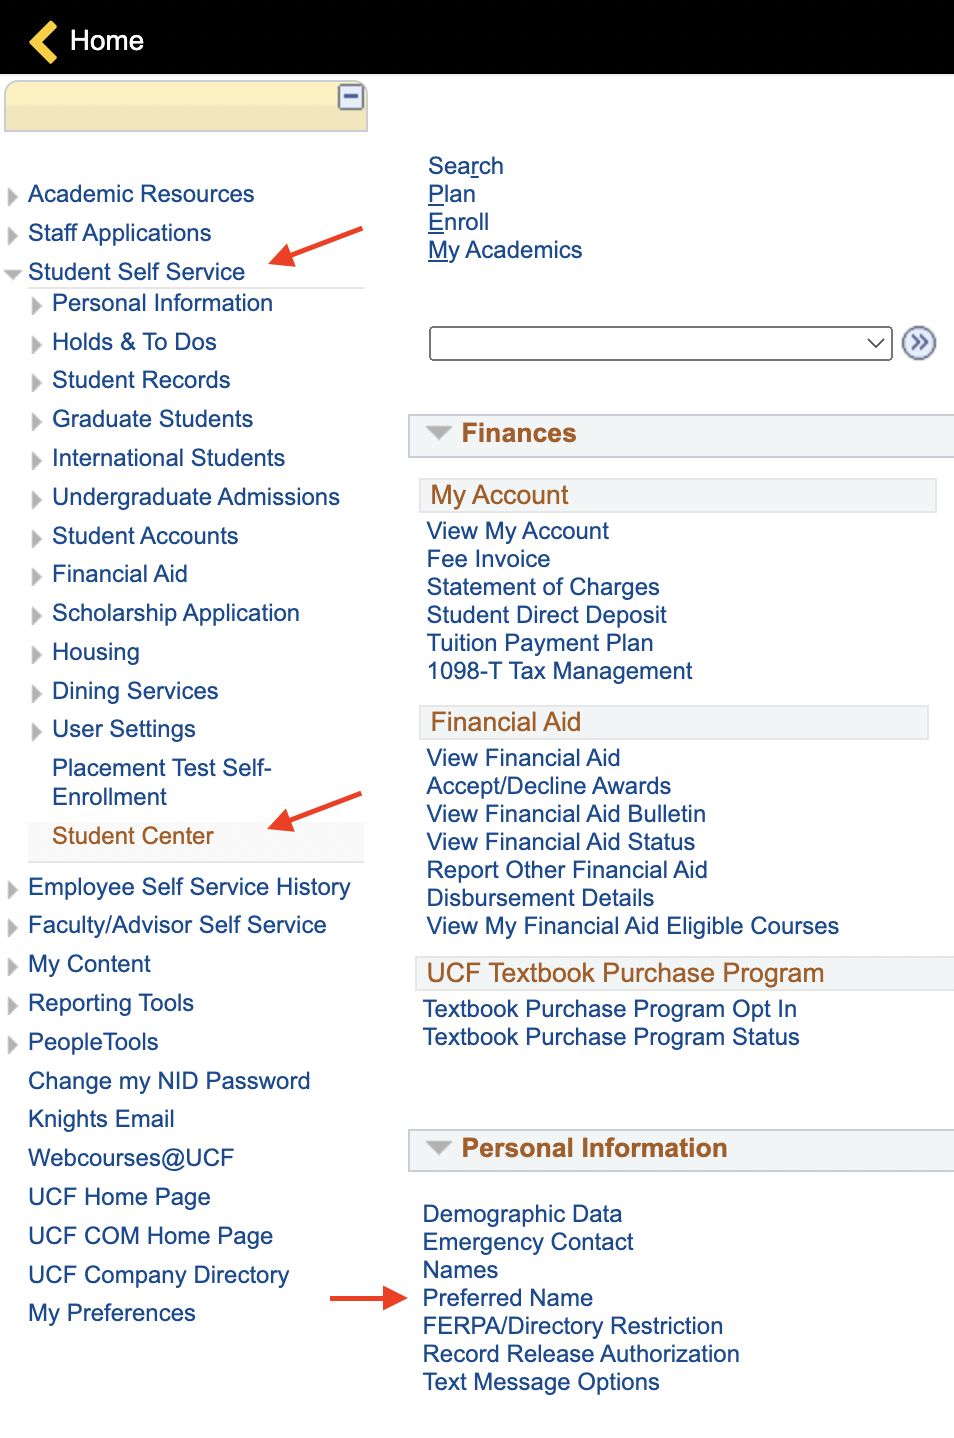Click the minimize menu pagelet icon
This screenshot has width=954, height=1438.
(x=351, y=97)
